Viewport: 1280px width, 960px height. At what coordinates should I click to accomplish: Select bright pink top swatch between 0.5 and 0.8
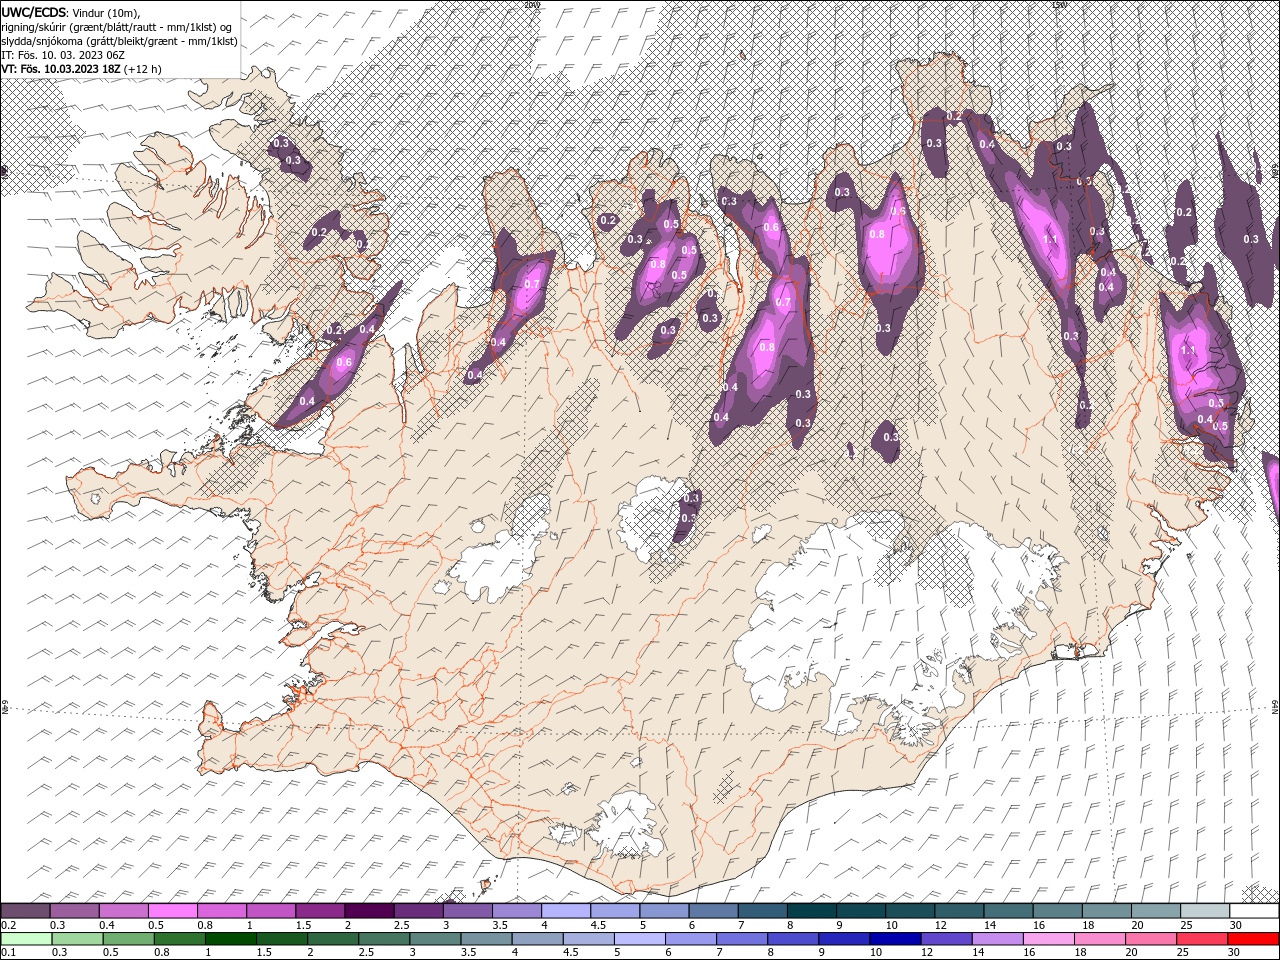tap(173, 910)
